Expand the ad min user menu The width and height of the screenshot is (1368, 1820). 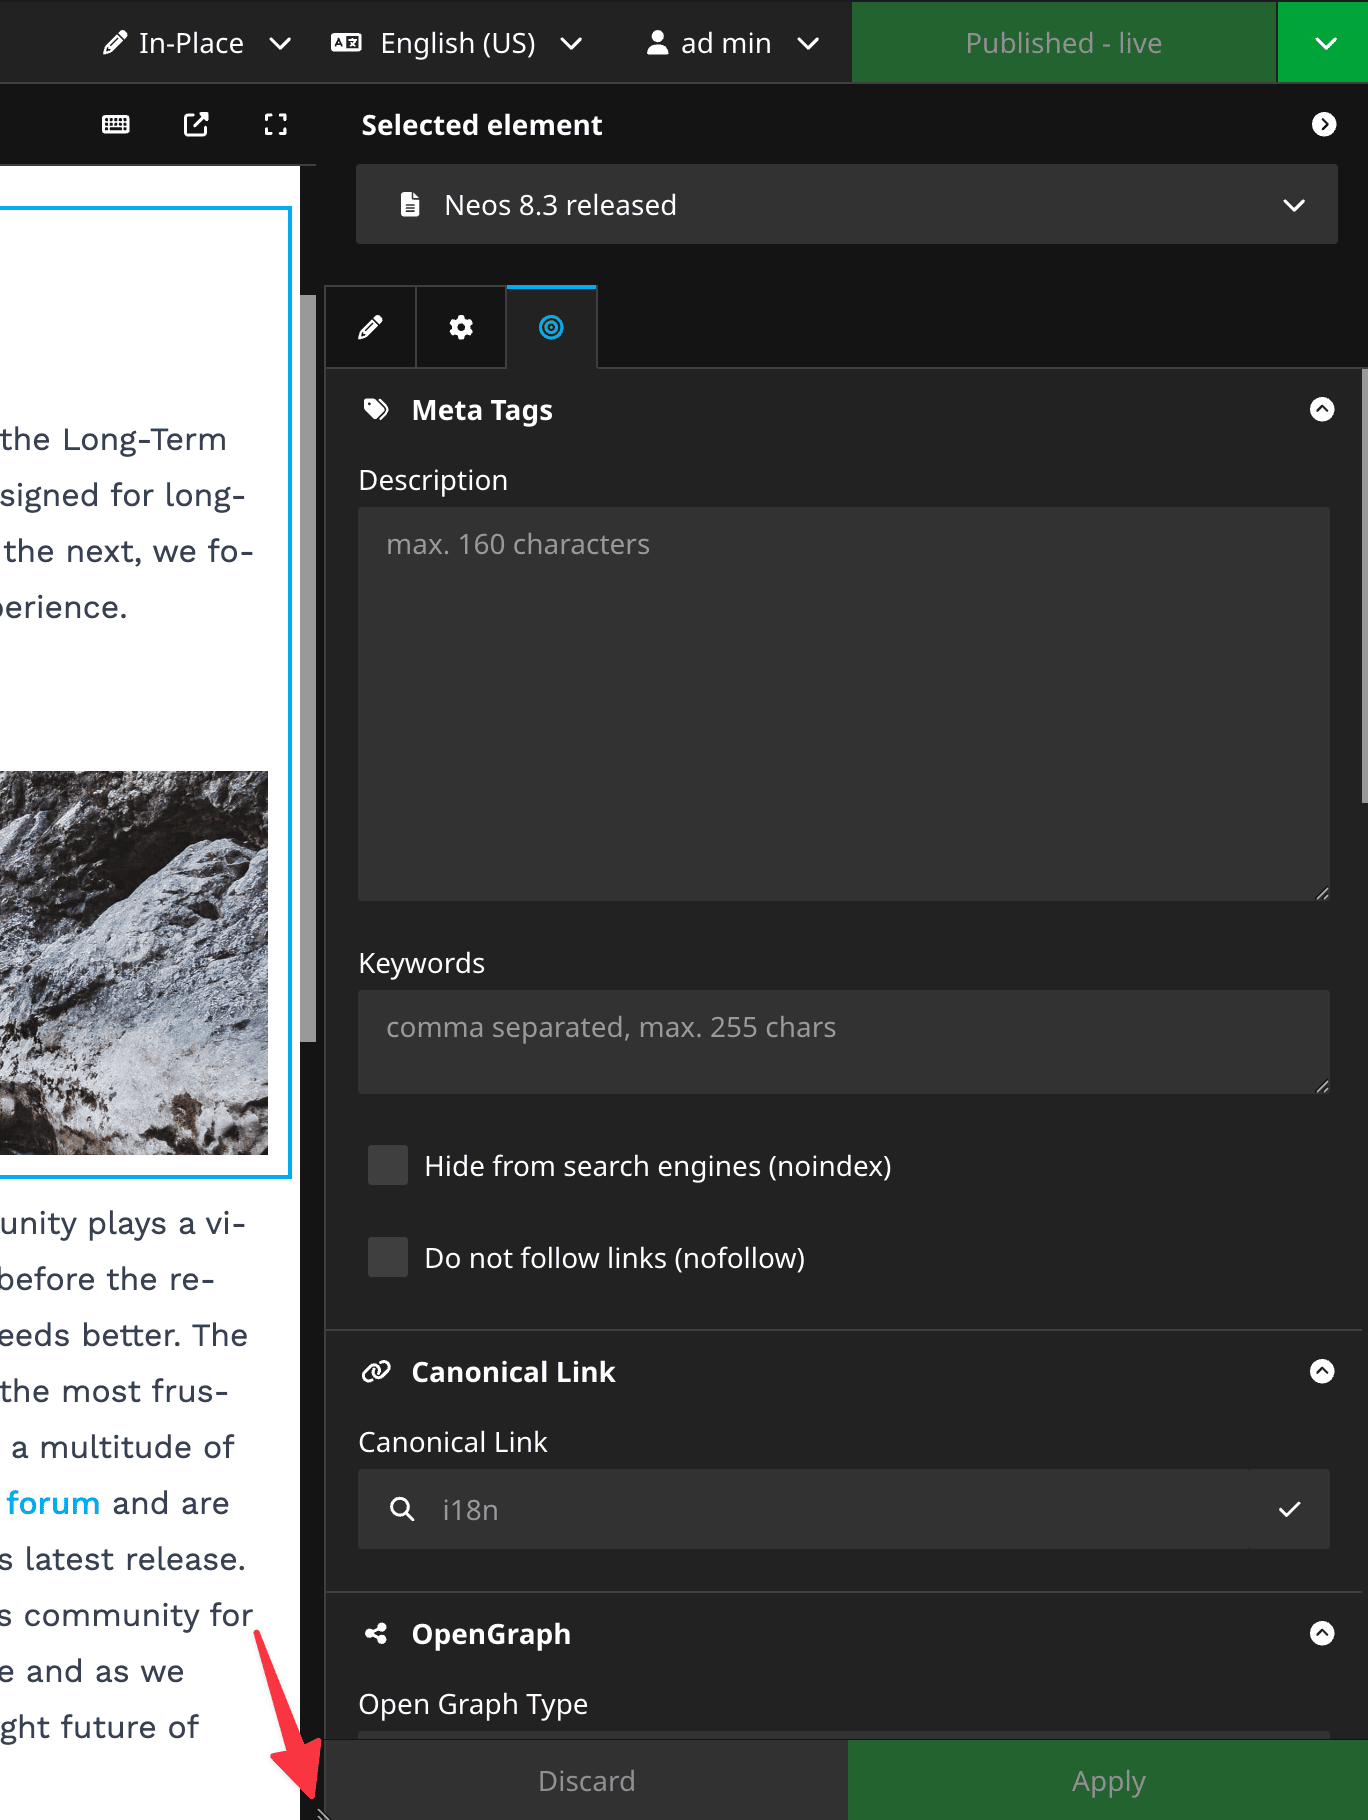click(x=733, y=43)
